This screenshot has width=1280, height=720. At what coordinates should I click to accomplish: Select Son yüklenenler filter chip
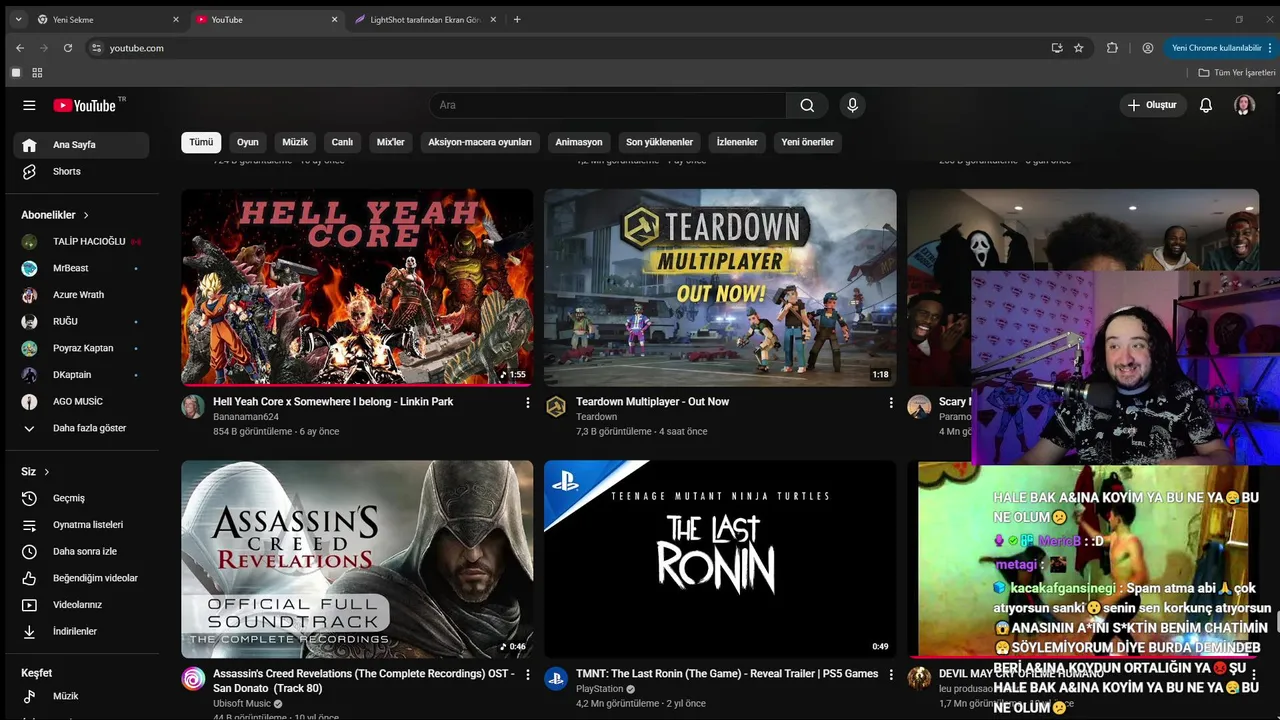coord(659,142)
